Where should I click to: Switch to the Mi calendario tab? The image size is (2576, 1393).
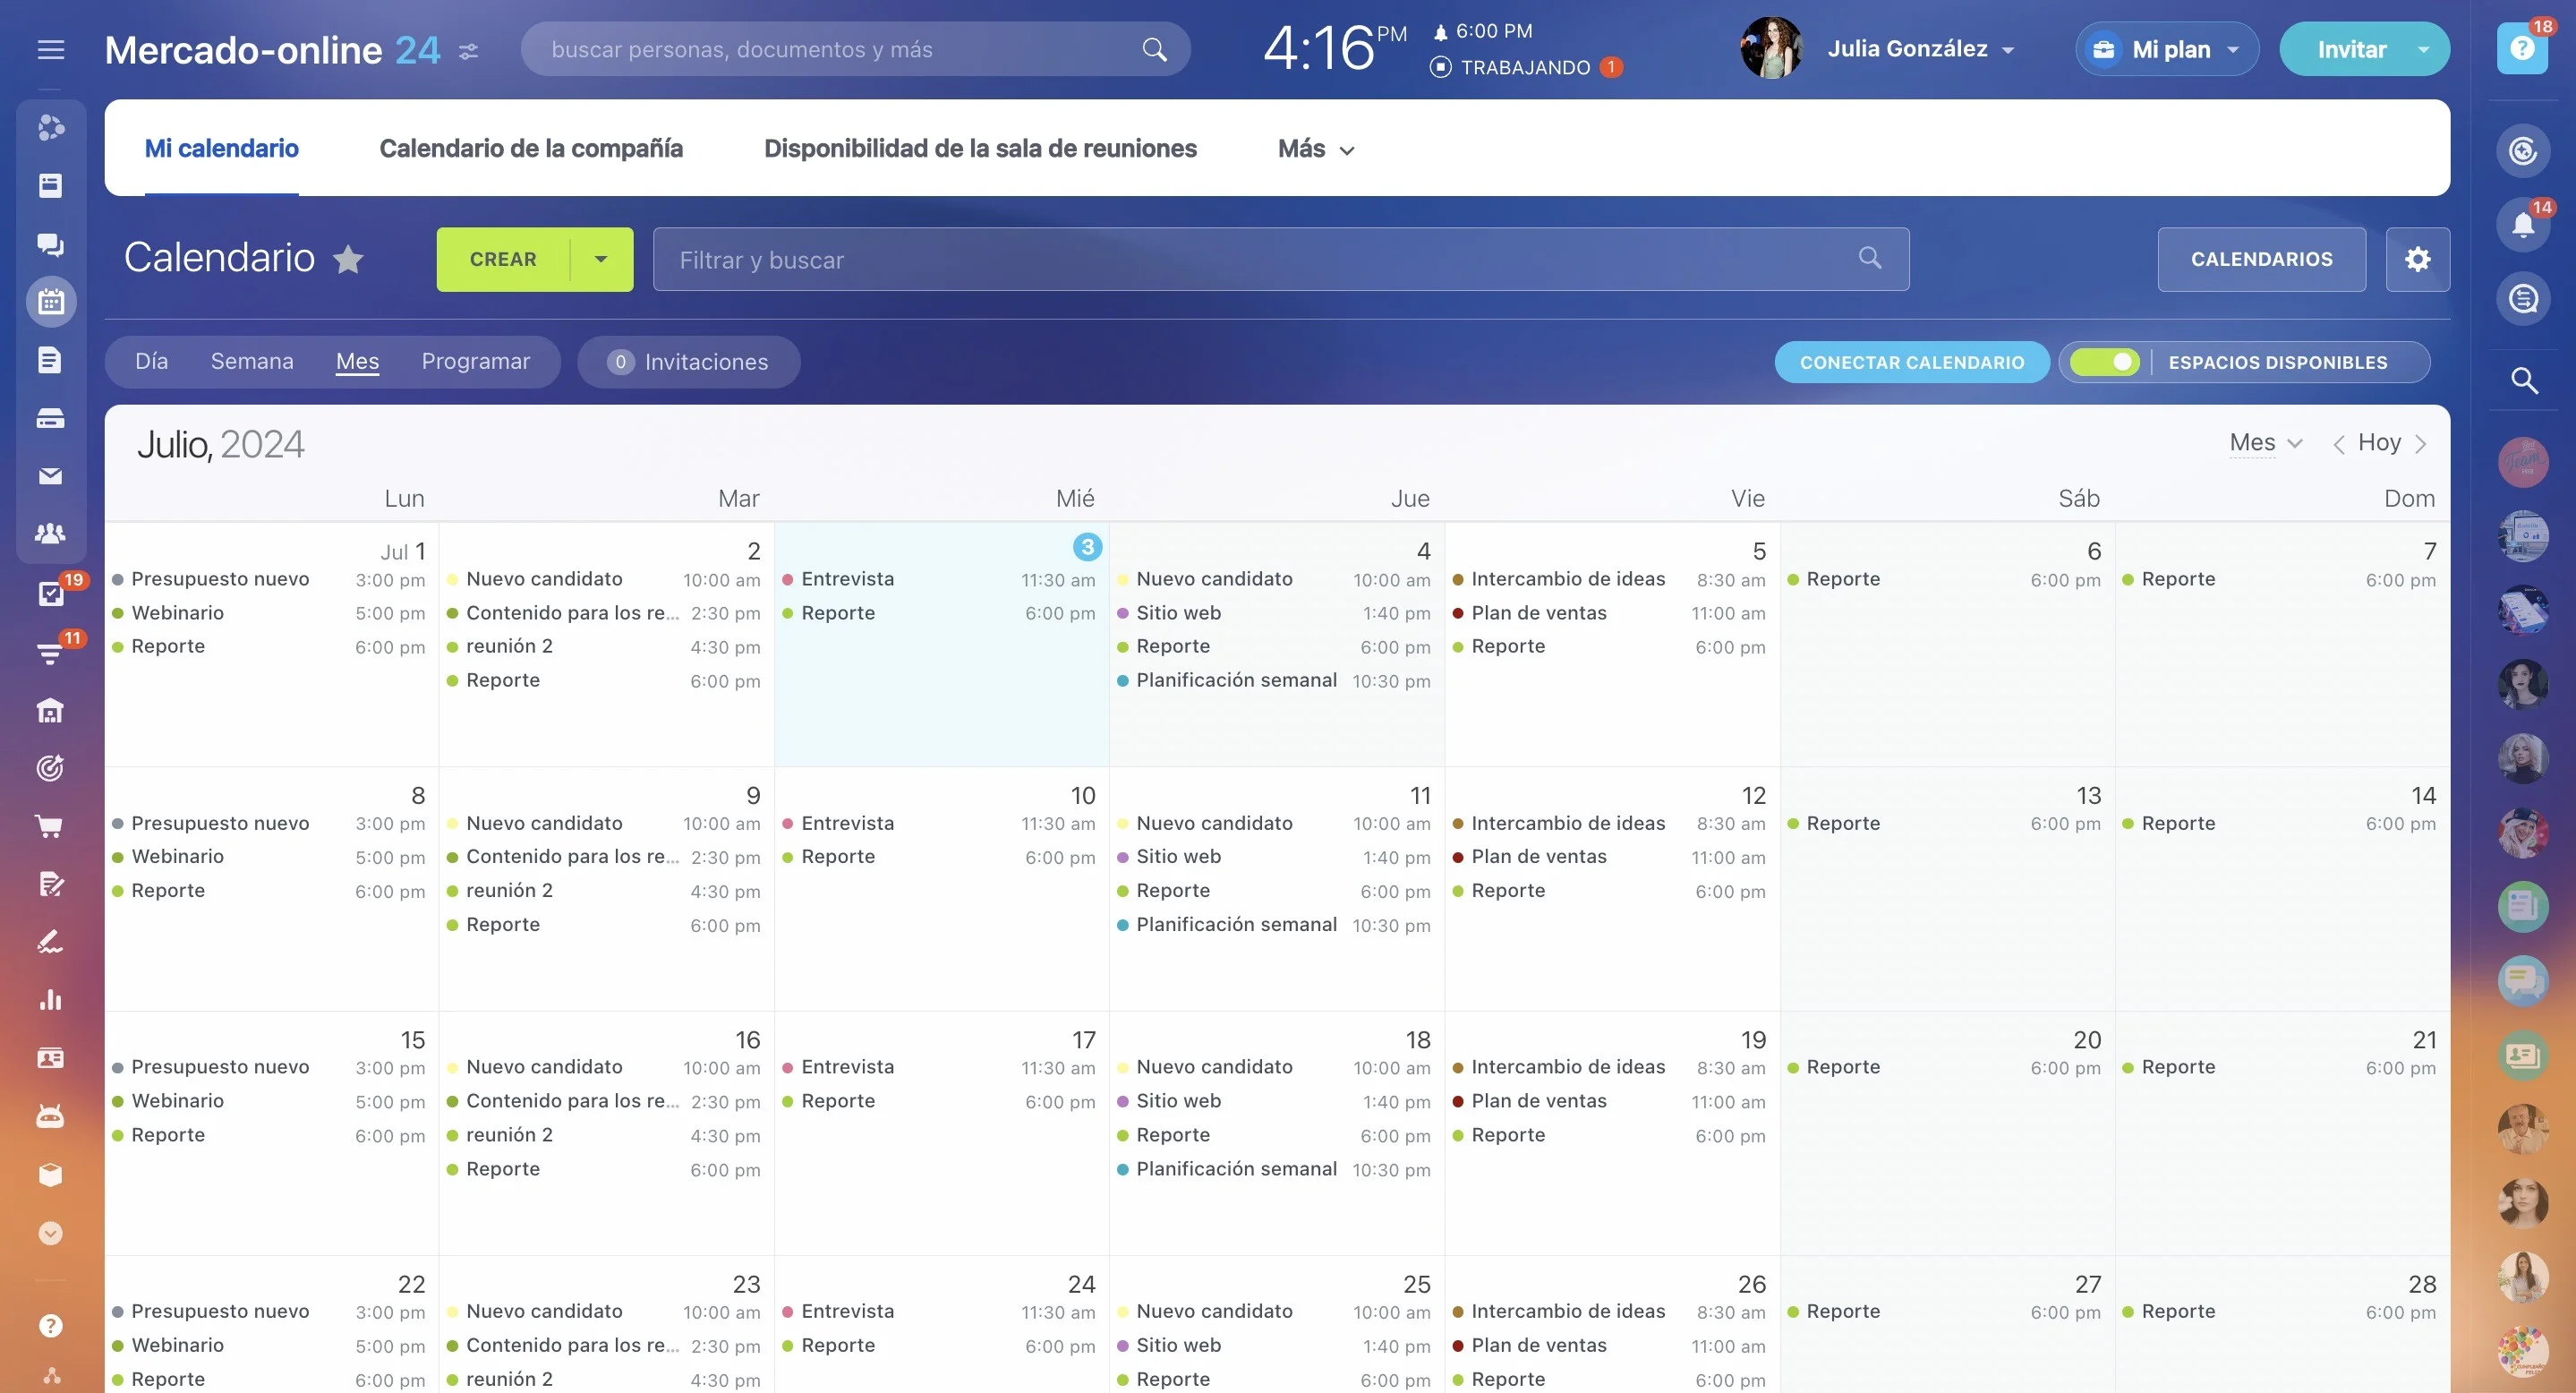point(222,148)
